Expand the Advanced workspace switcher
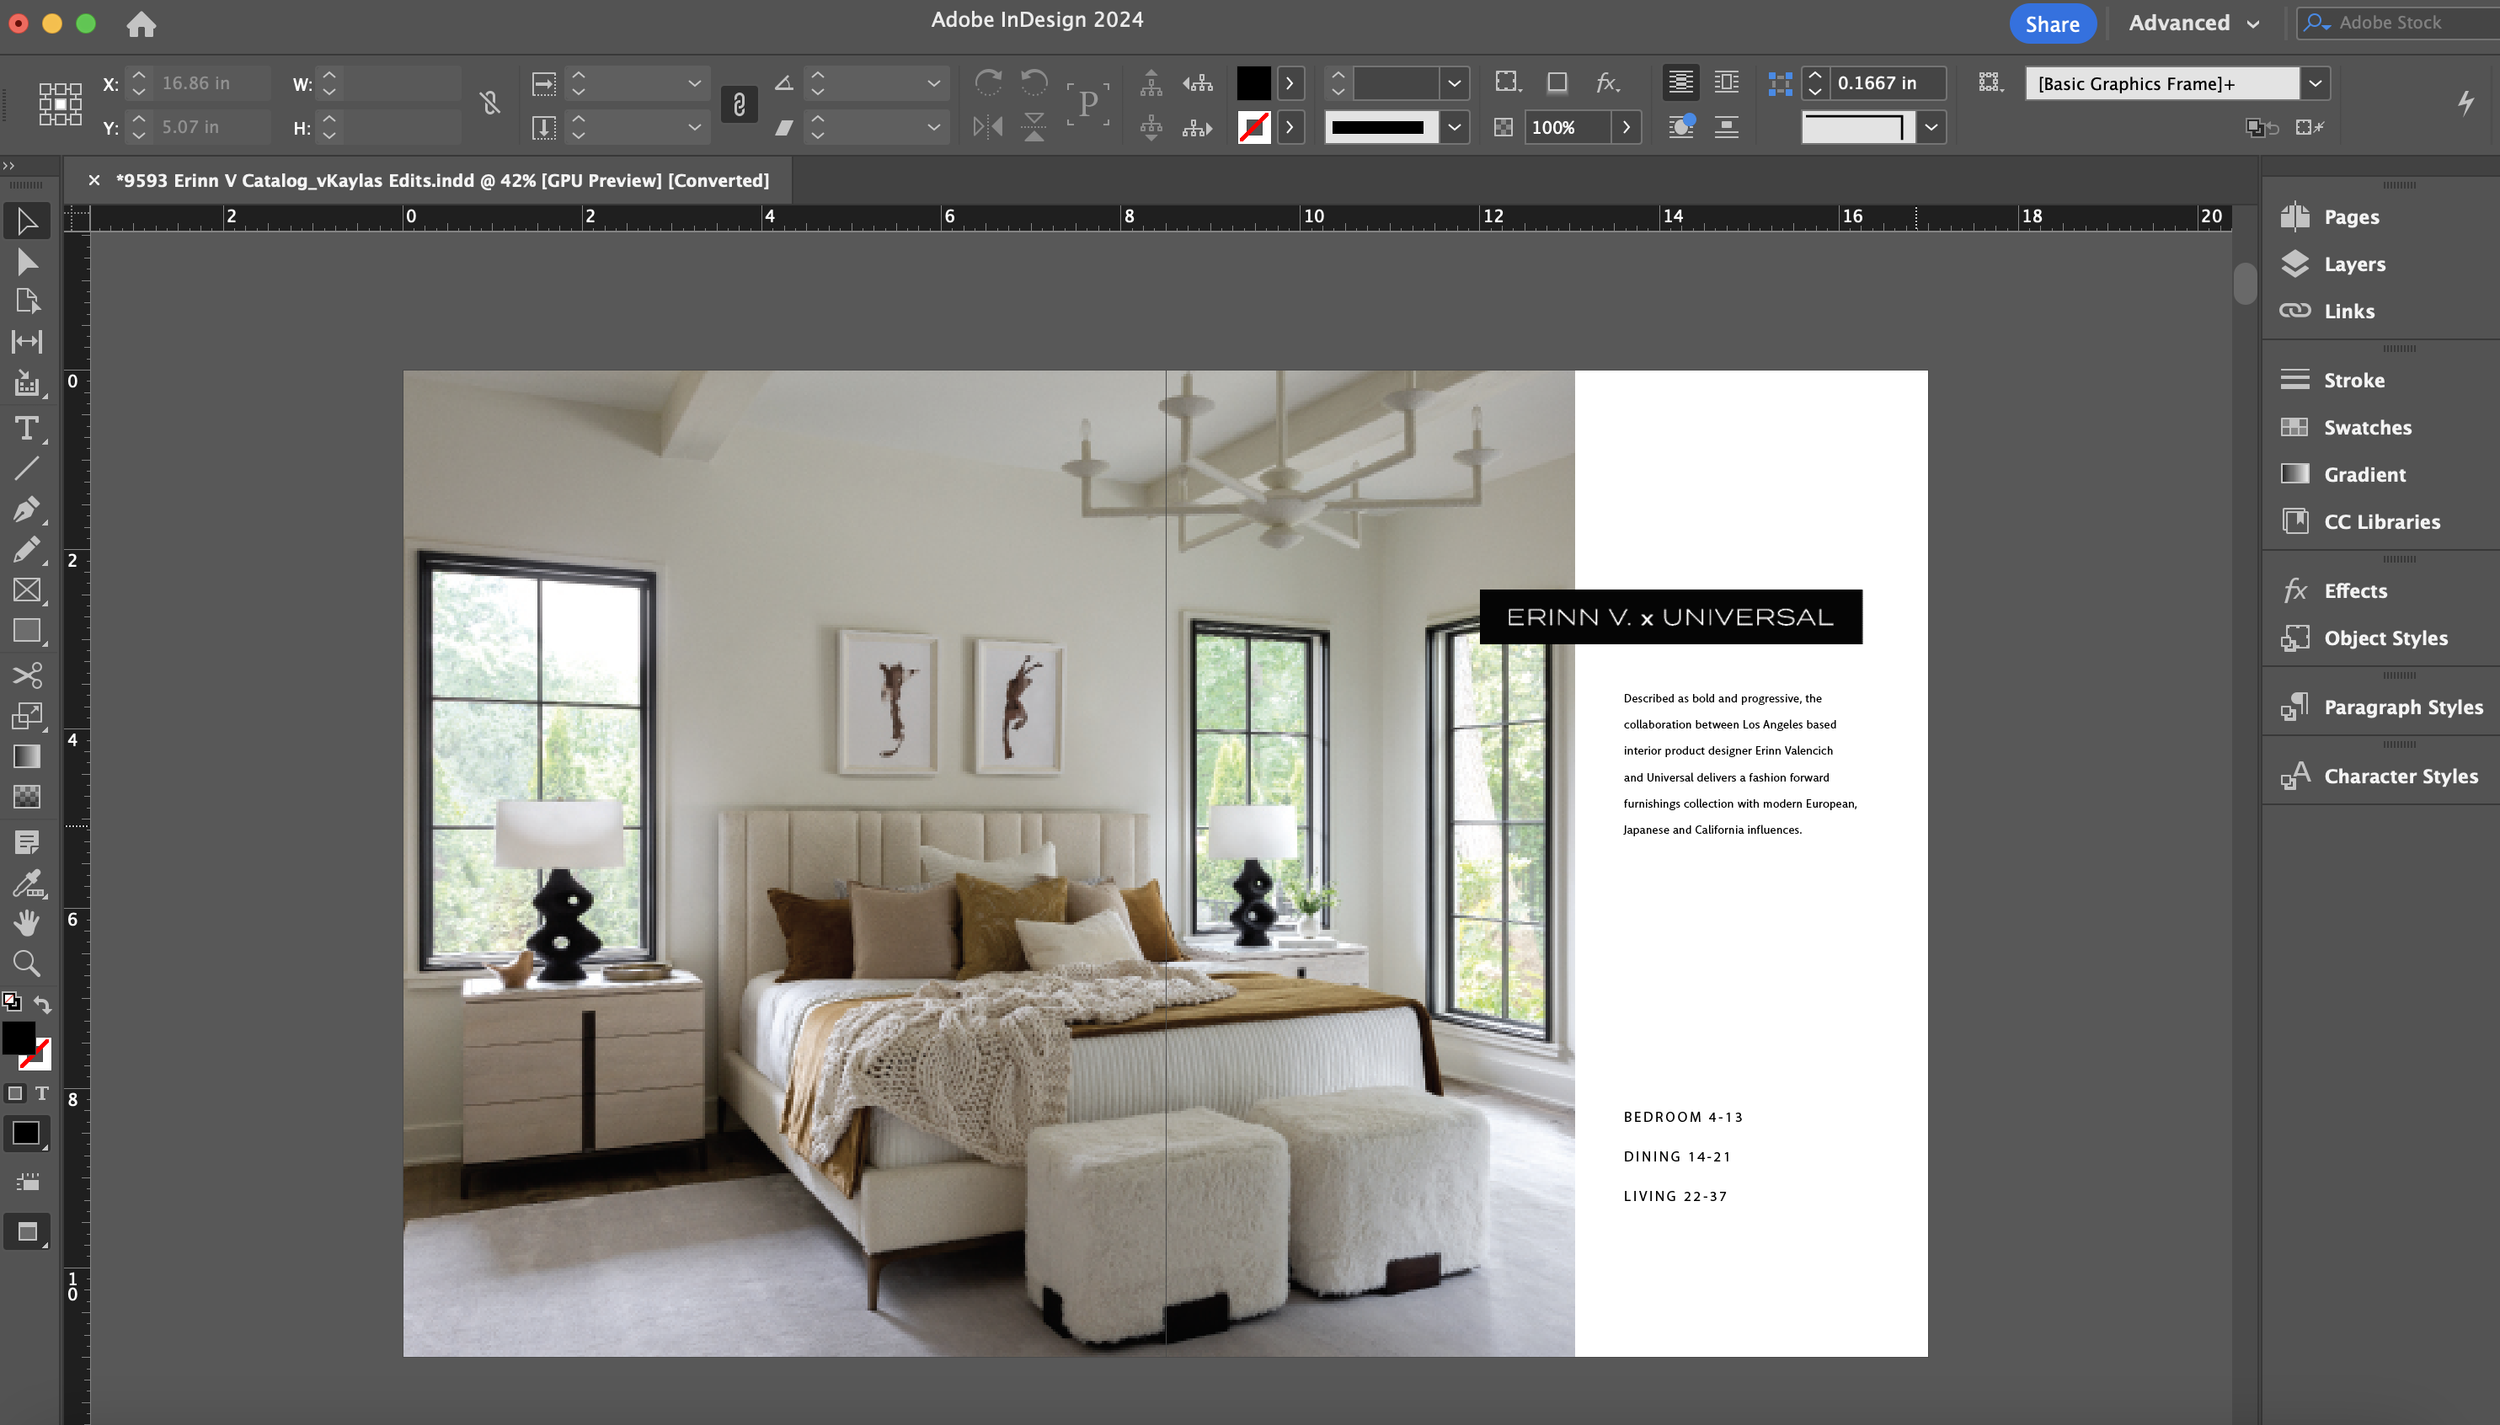The width and height of the screenshot is (2500, 1425). click(x=2194, y=23)
